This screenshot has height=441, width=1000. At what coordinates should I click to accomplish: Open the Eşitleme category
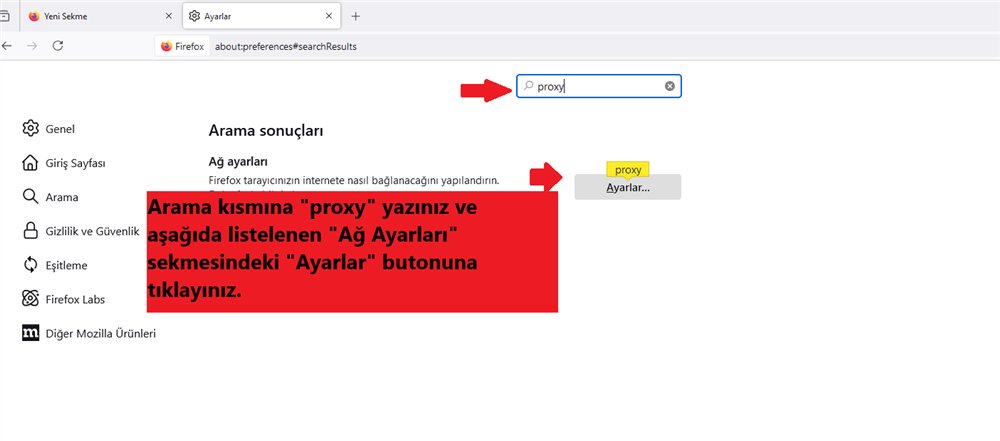pyautogui.click(x=55, y=265)
